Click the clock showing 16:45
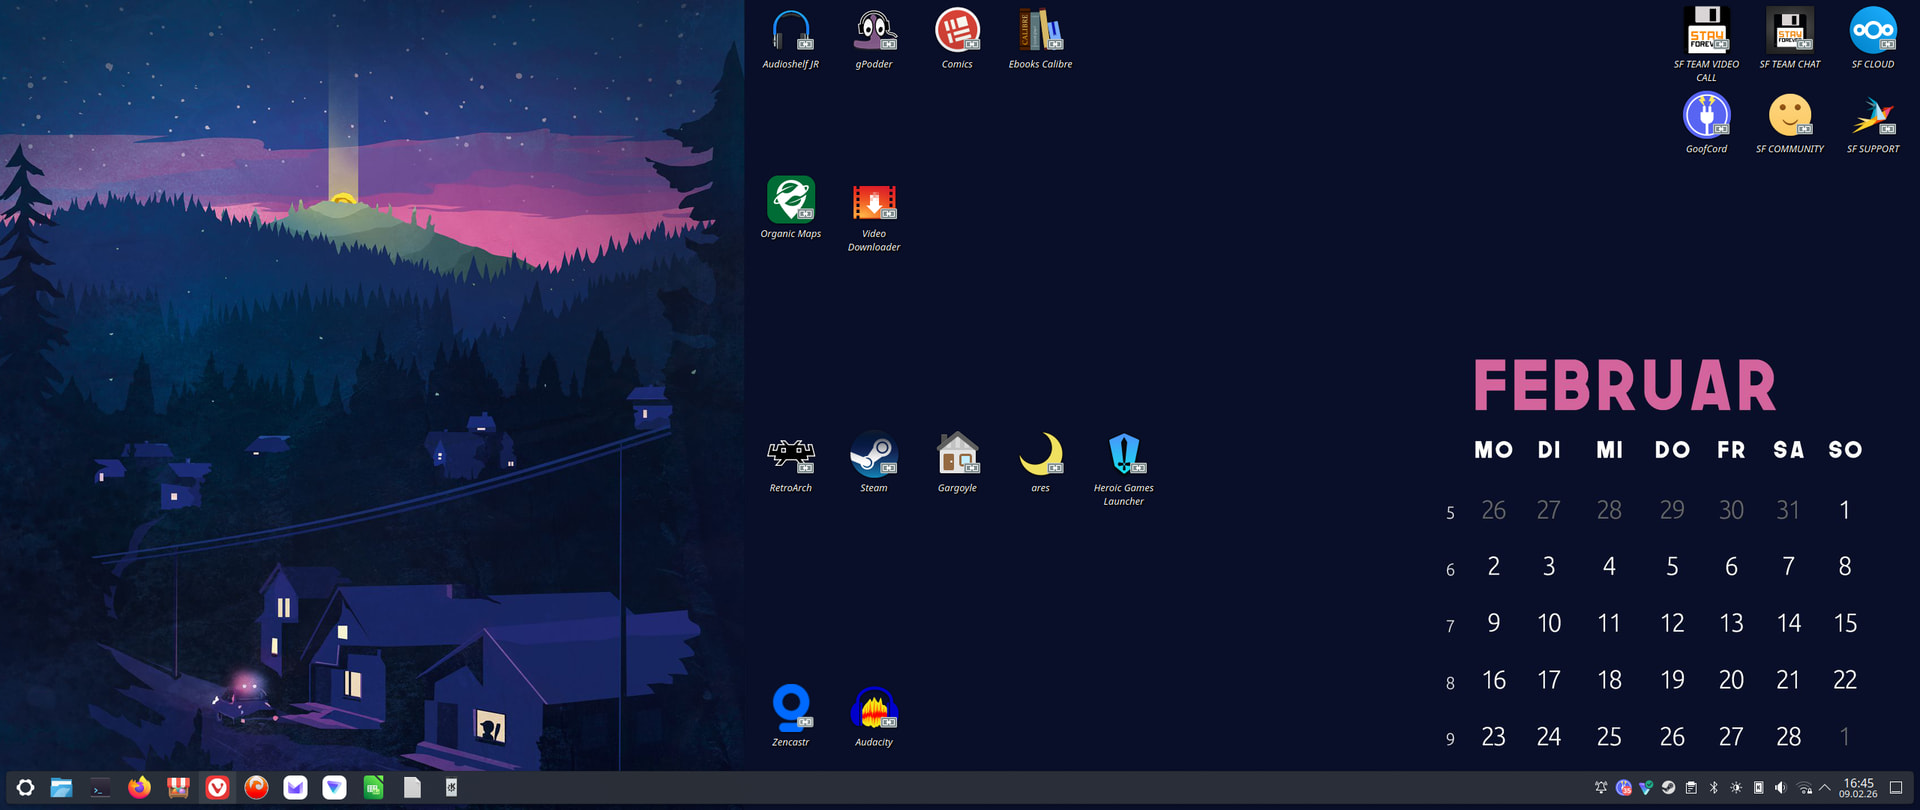Viewport: 1920px width, 810px height. coord(1858,788)
